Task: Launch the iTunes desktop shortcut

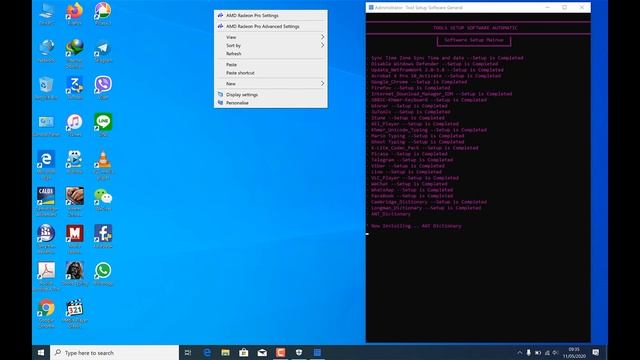Action: [x=74, y=125]
